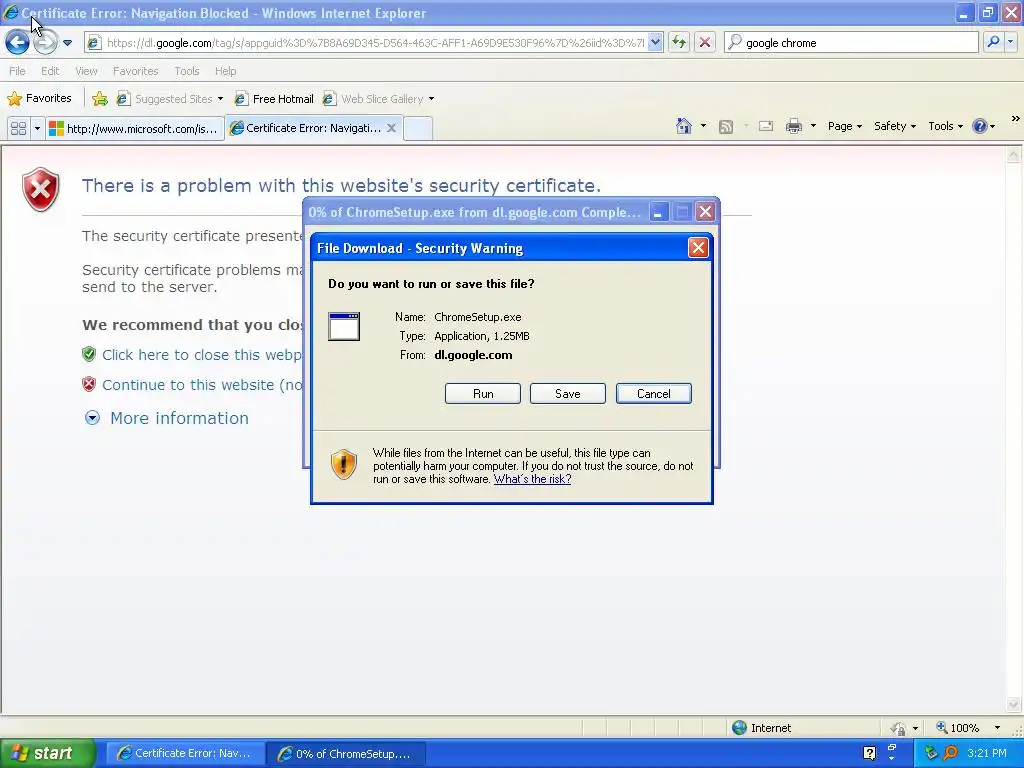Screen dimensions: 1024x768
Task: Click the Home icon in command bar
Action: 684,126
